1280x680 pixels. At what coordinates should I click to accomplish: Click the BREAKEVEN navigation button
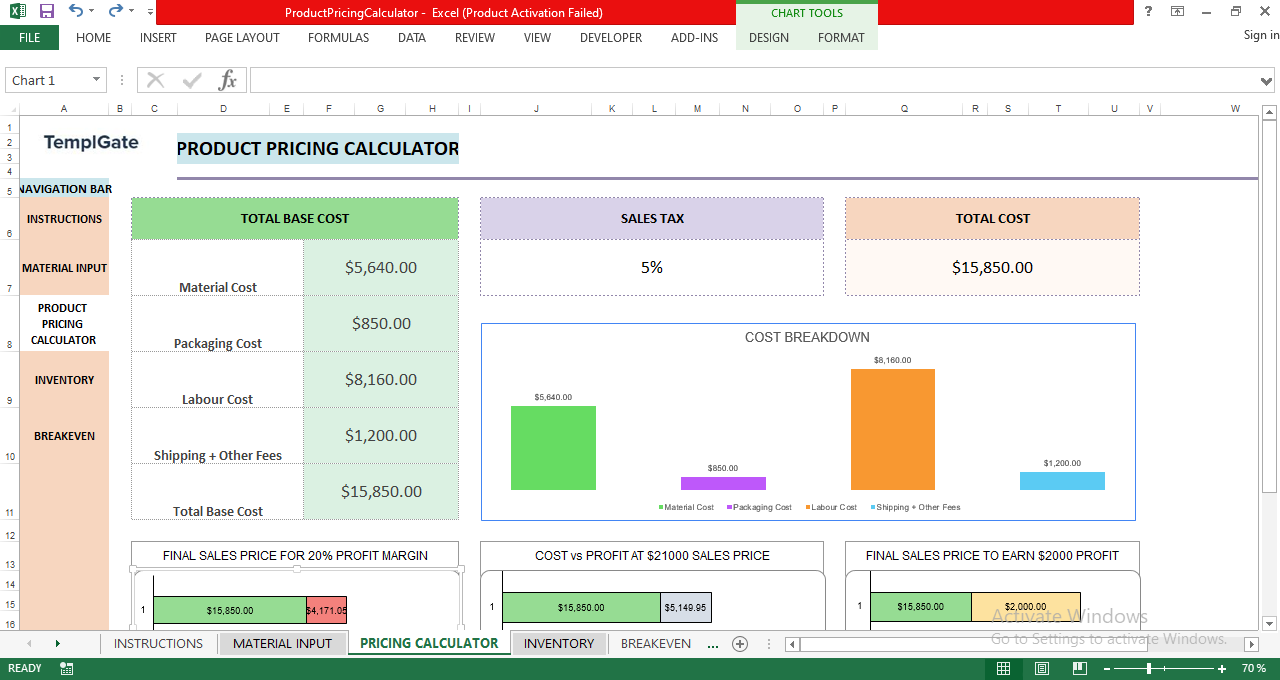pyautogui.click(x=64, y=436)
